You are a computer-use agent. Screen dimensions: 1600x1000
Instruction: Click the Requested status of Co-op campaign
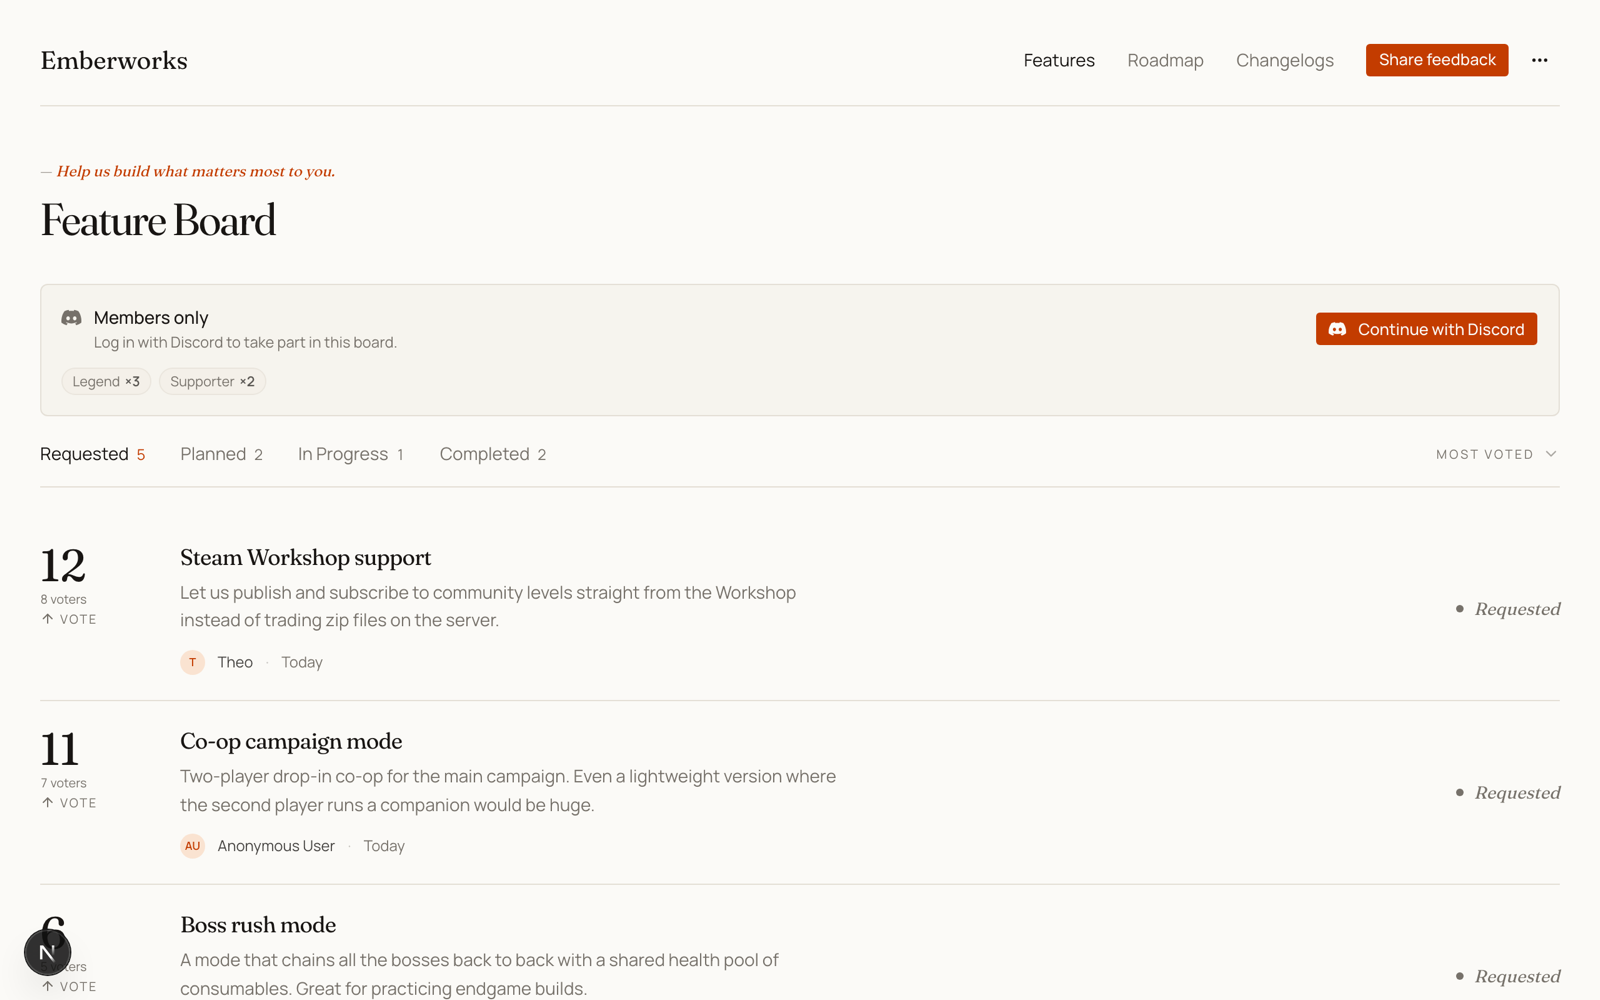click(1508, 793)
